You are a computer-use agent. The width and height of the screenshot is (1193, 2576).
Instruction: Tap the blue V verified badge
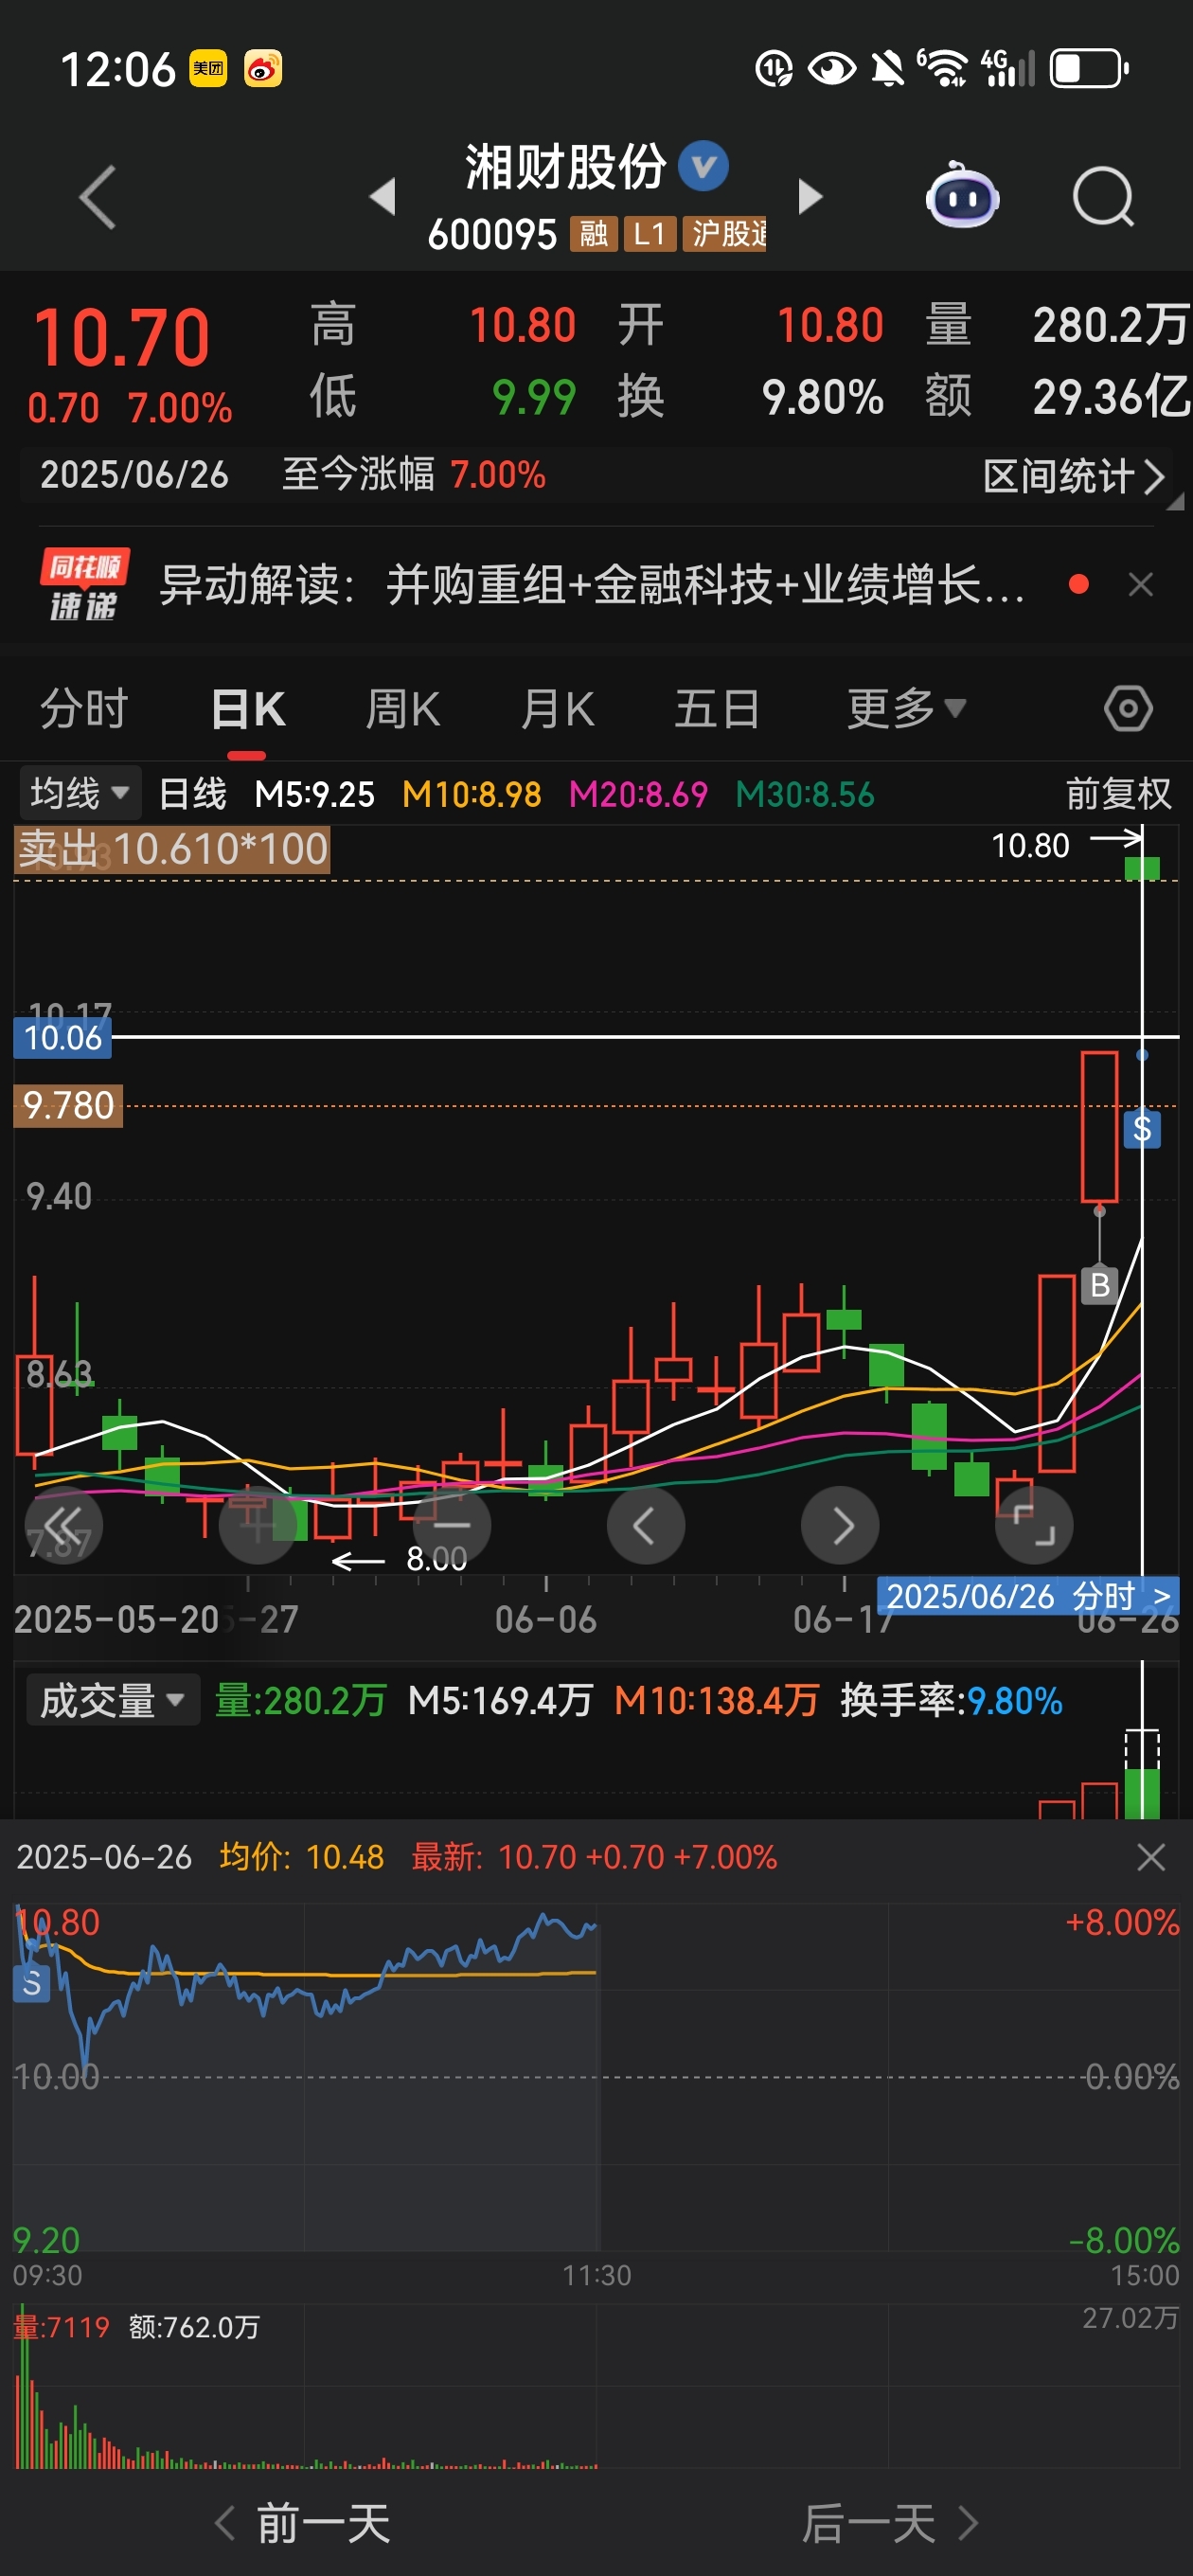703,165
